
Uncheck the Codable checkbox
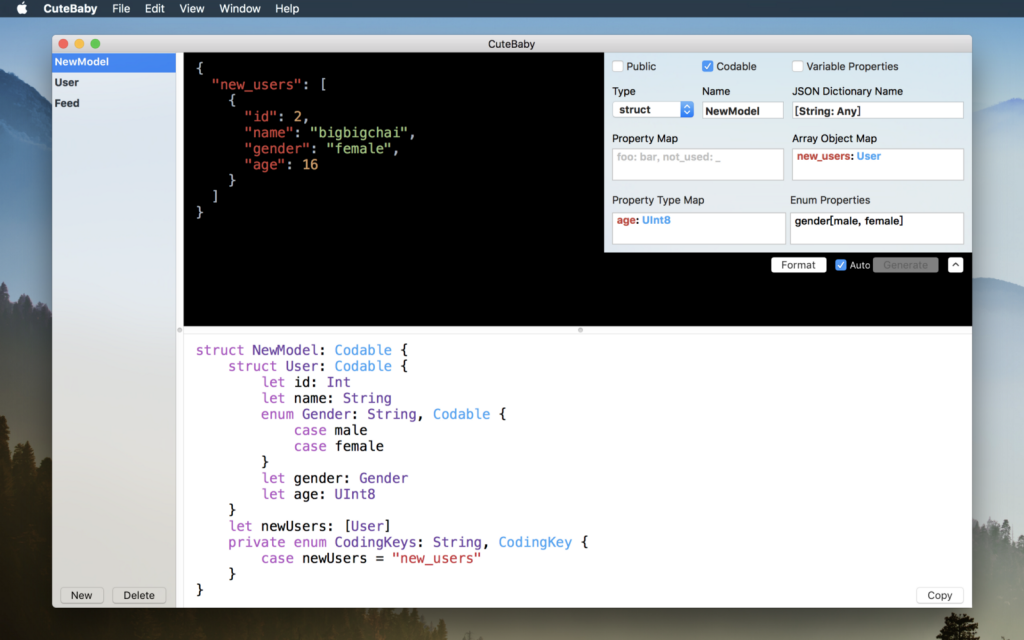pyautogui.click(x=708, y=67)
